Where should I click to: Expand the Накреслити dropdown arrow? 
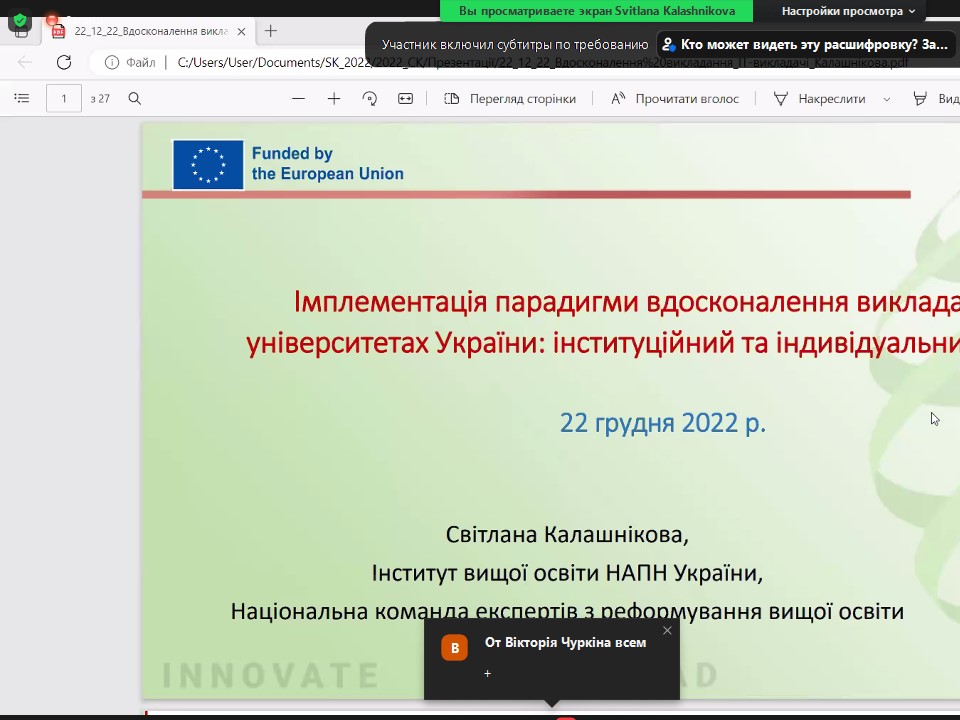(887, 99)
